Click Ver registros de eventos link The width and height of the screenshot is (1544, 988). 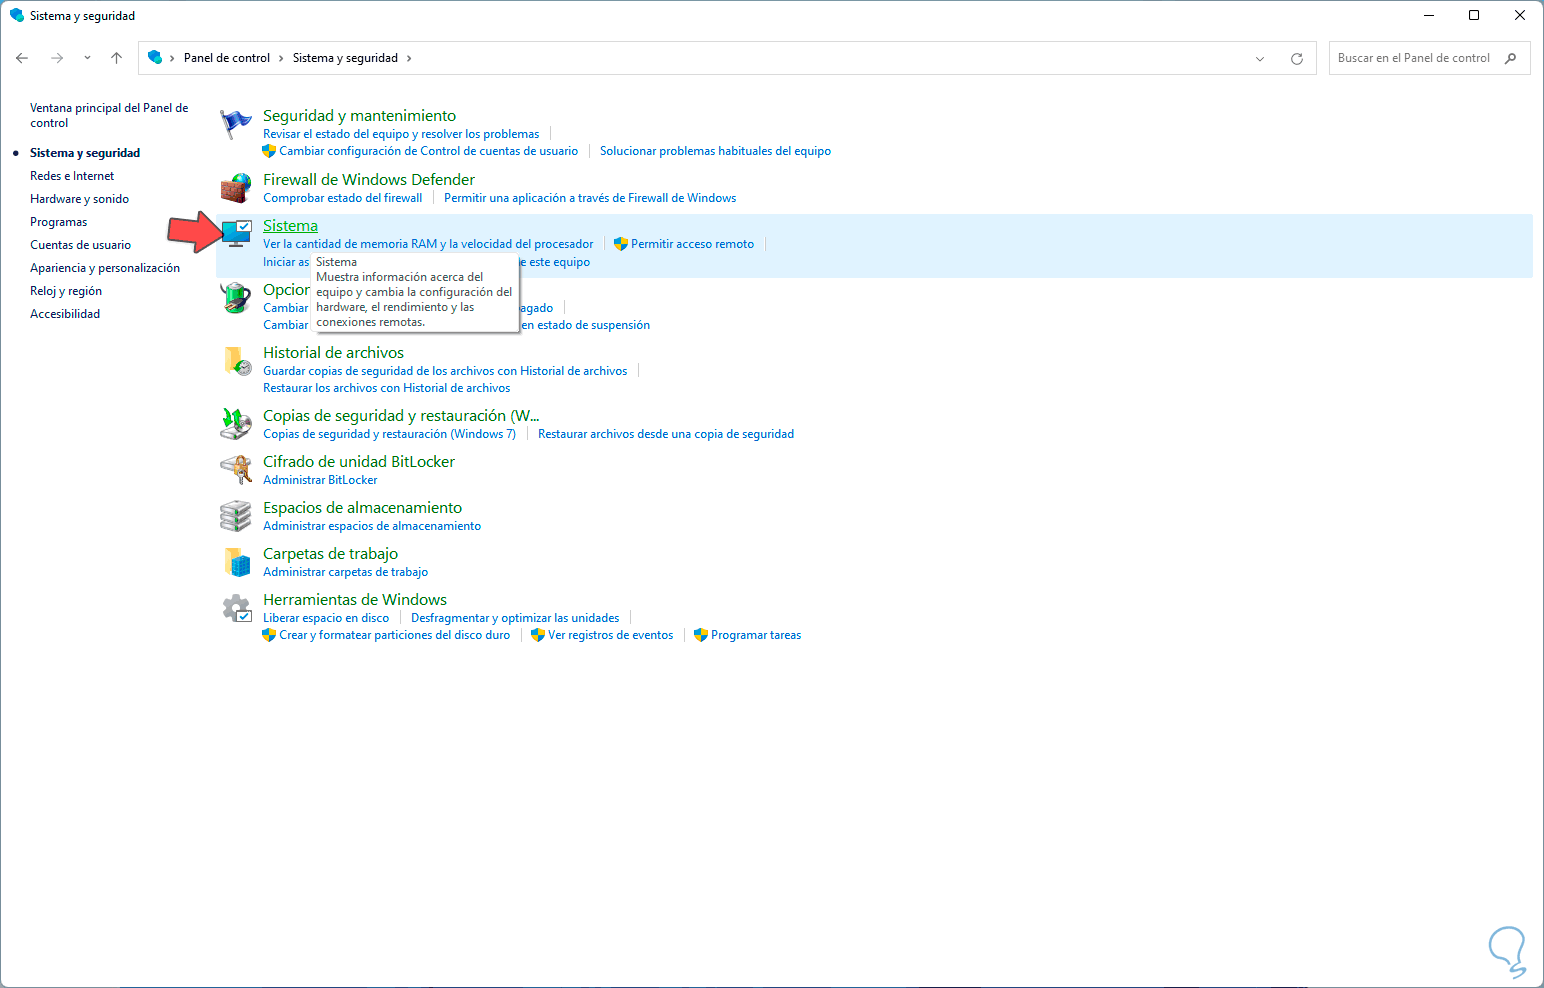click(x=610, y=635)
